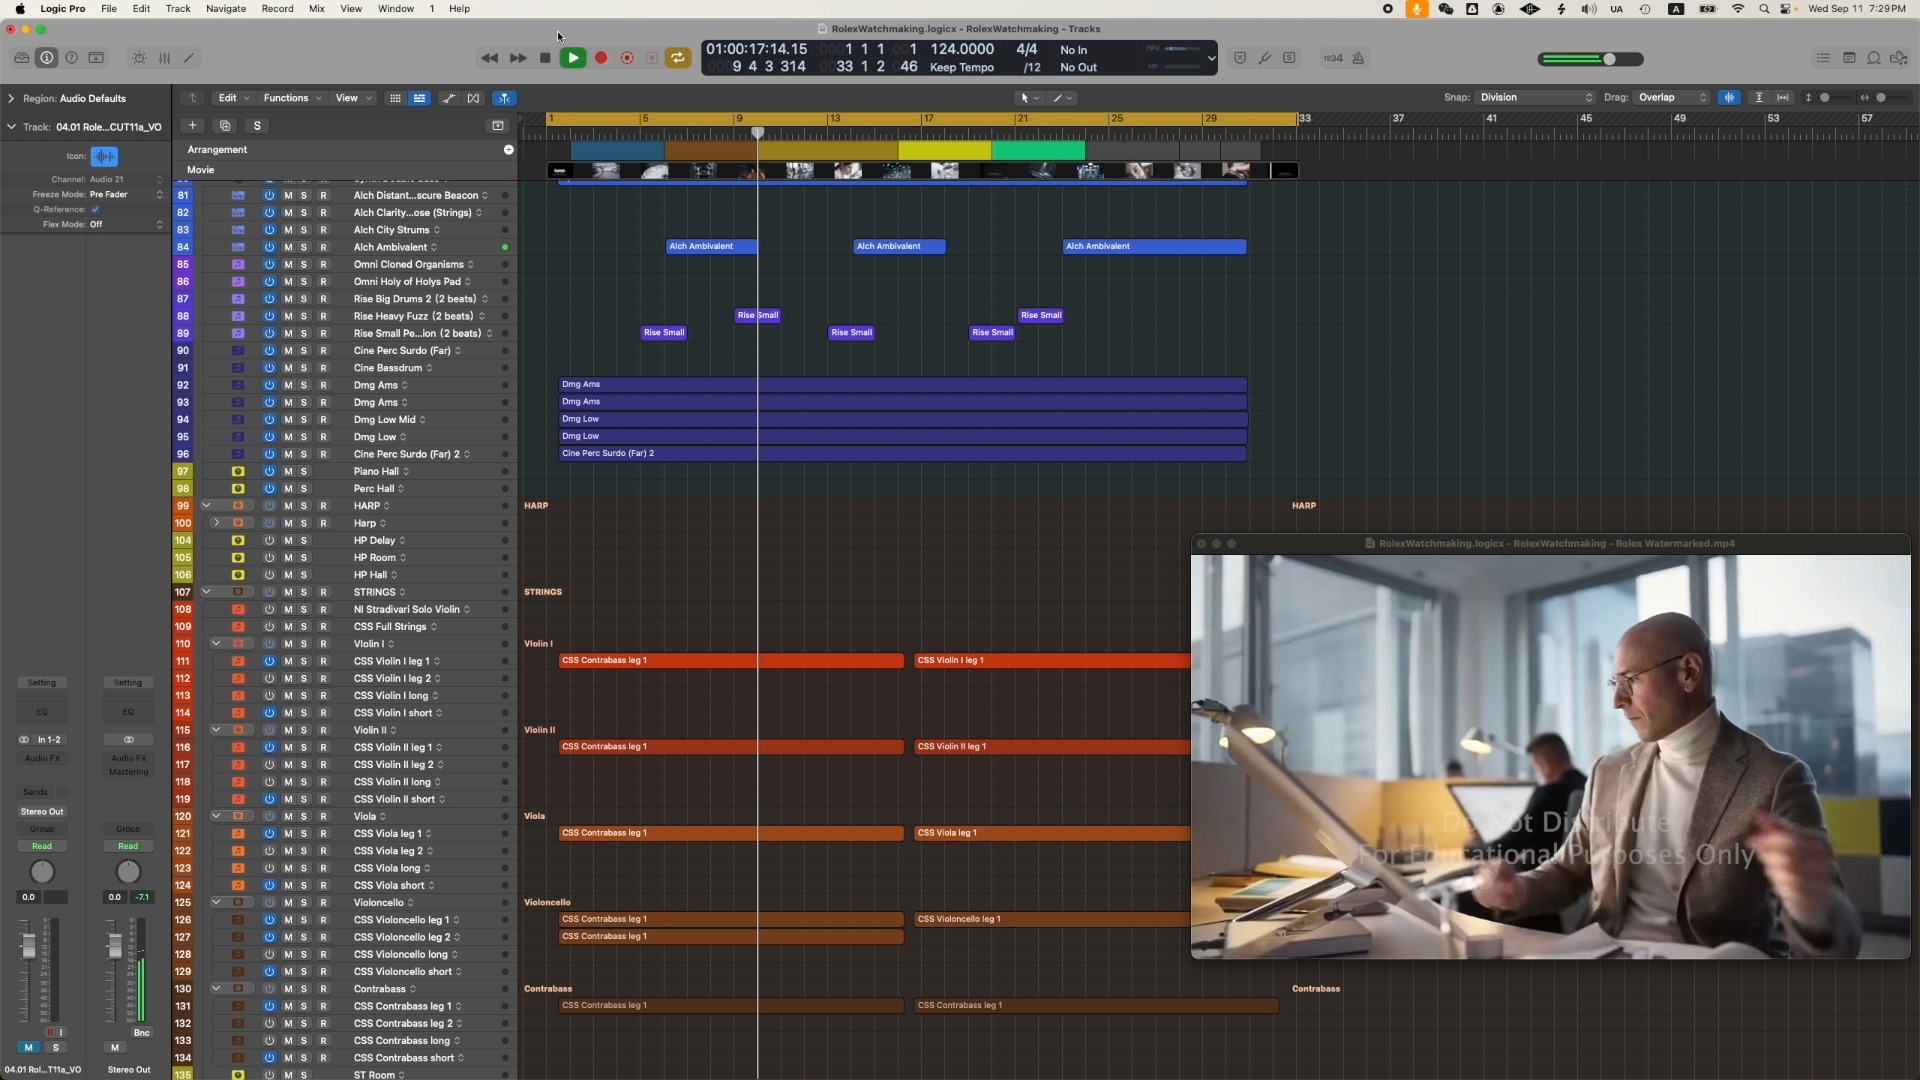Click the CSS Contrabass leg 1 region on Violin I

point(732,659)
